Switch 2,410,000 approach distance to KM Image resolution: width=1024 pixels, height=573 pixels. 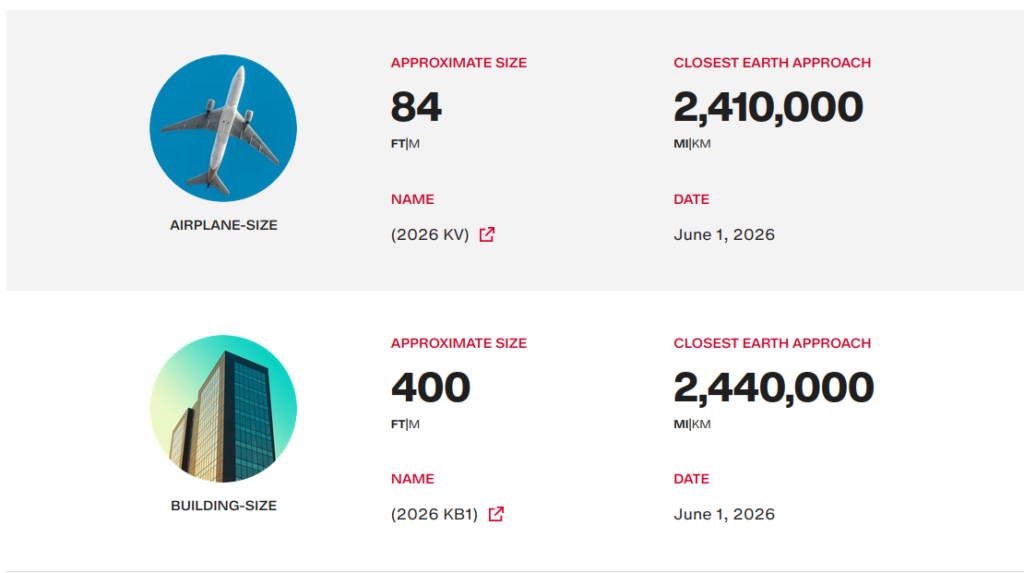[701, 144]
